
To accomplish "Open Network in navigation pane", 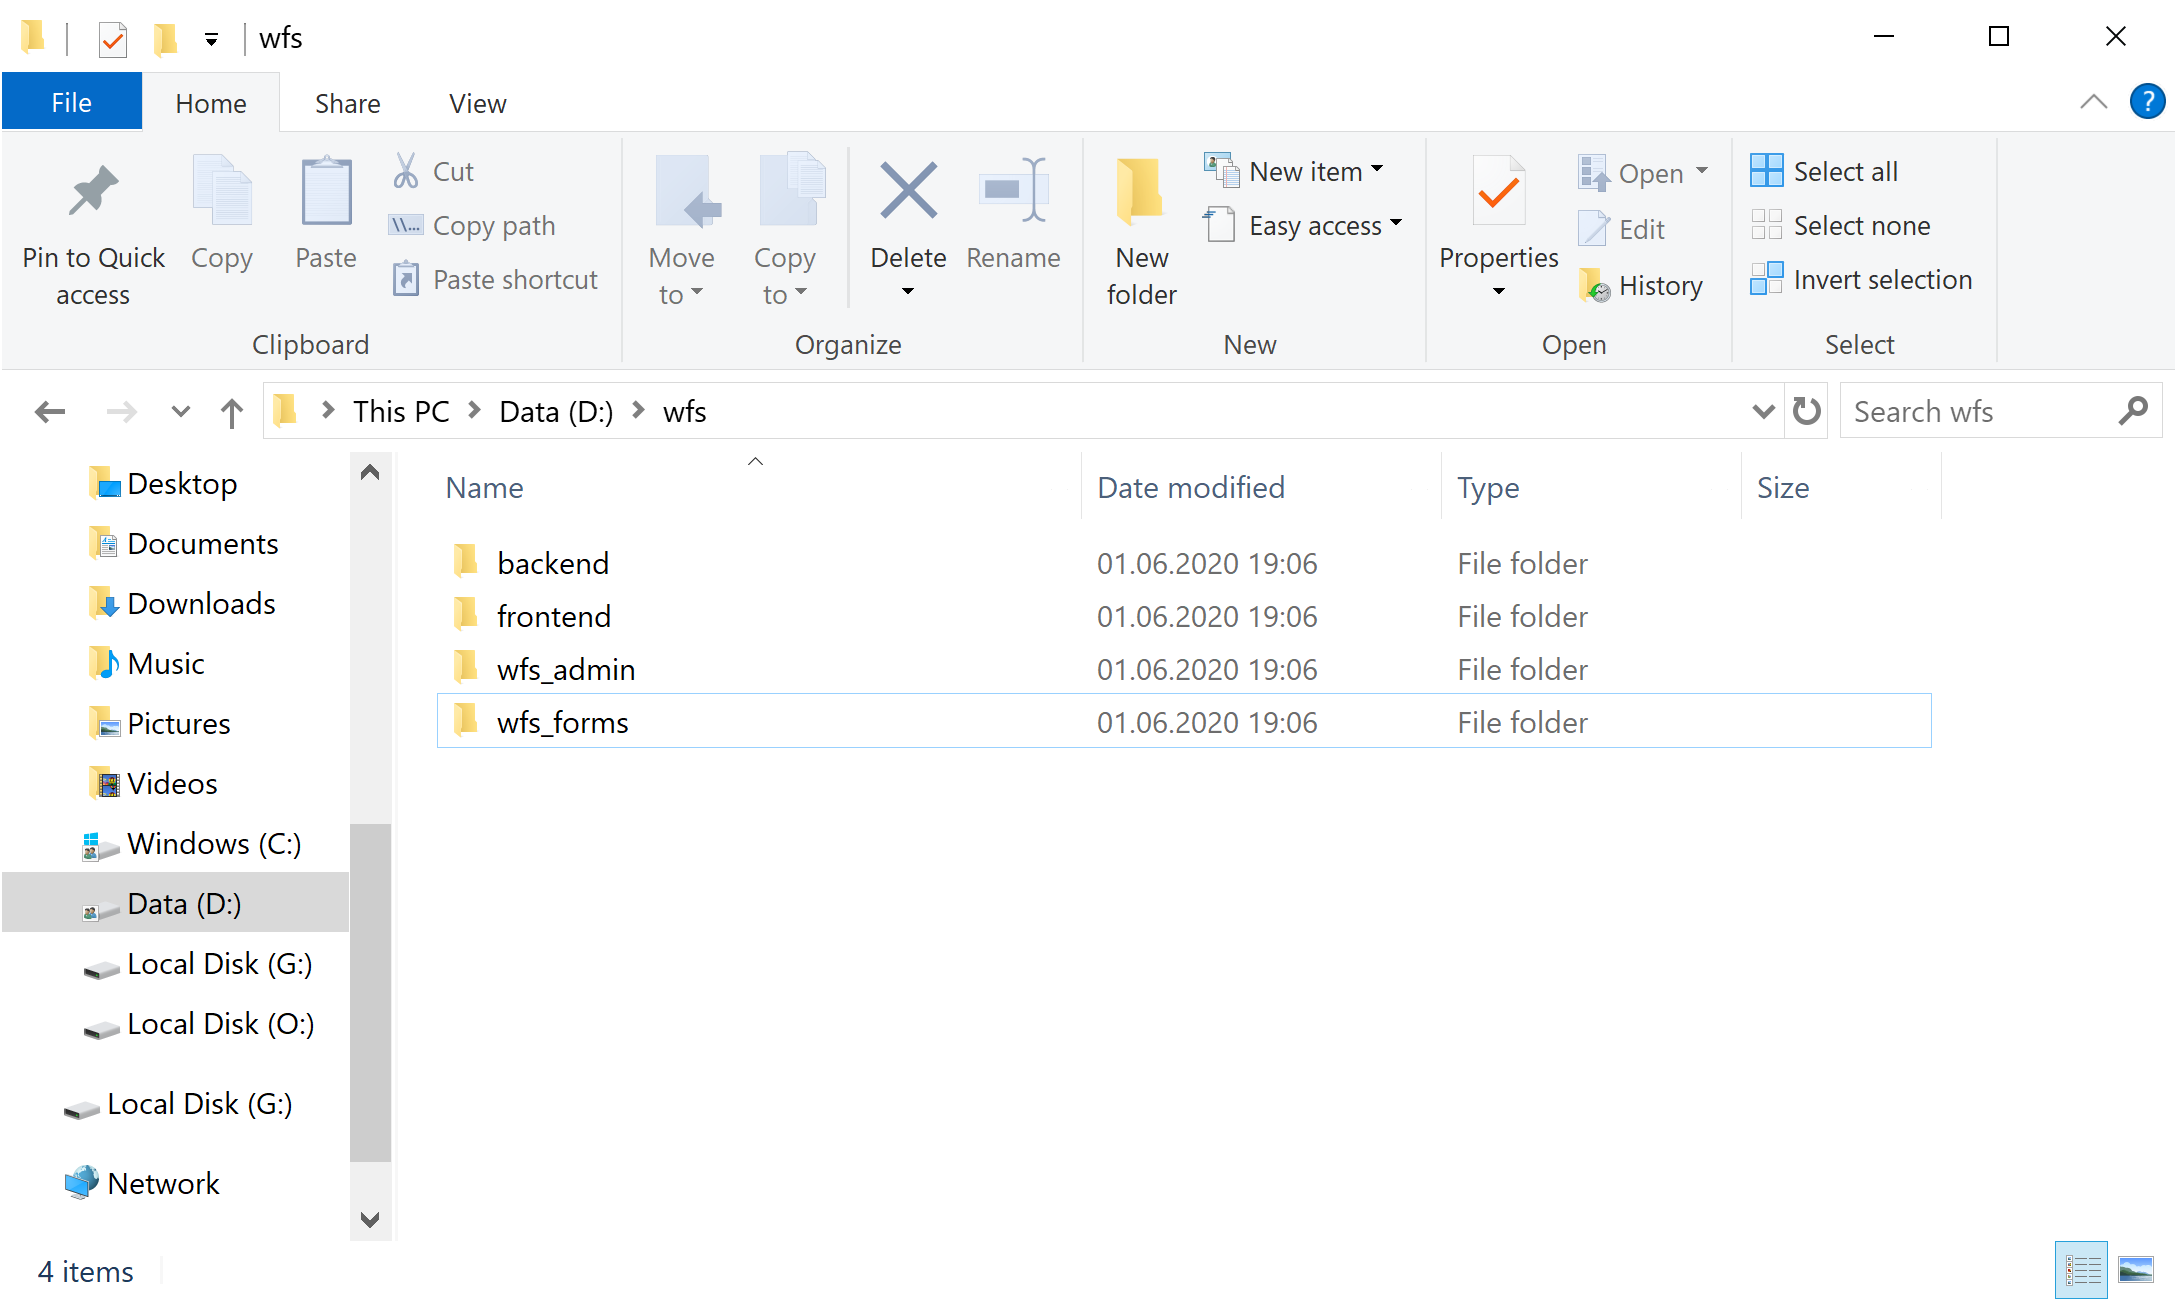I will [143, 1183].
